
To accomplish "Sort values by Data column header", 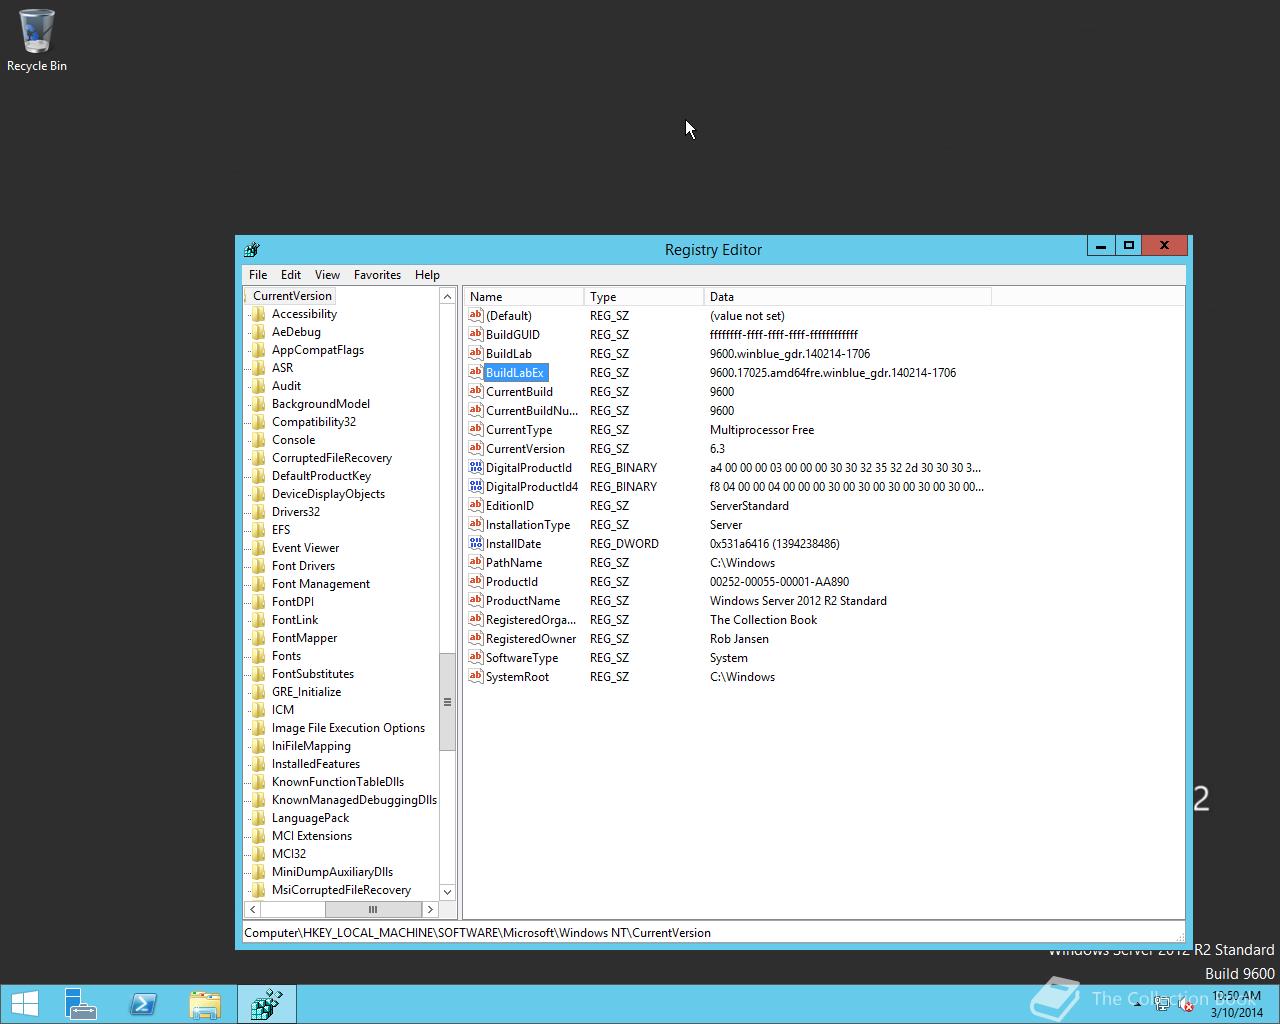I will click(x=847, y=297).
